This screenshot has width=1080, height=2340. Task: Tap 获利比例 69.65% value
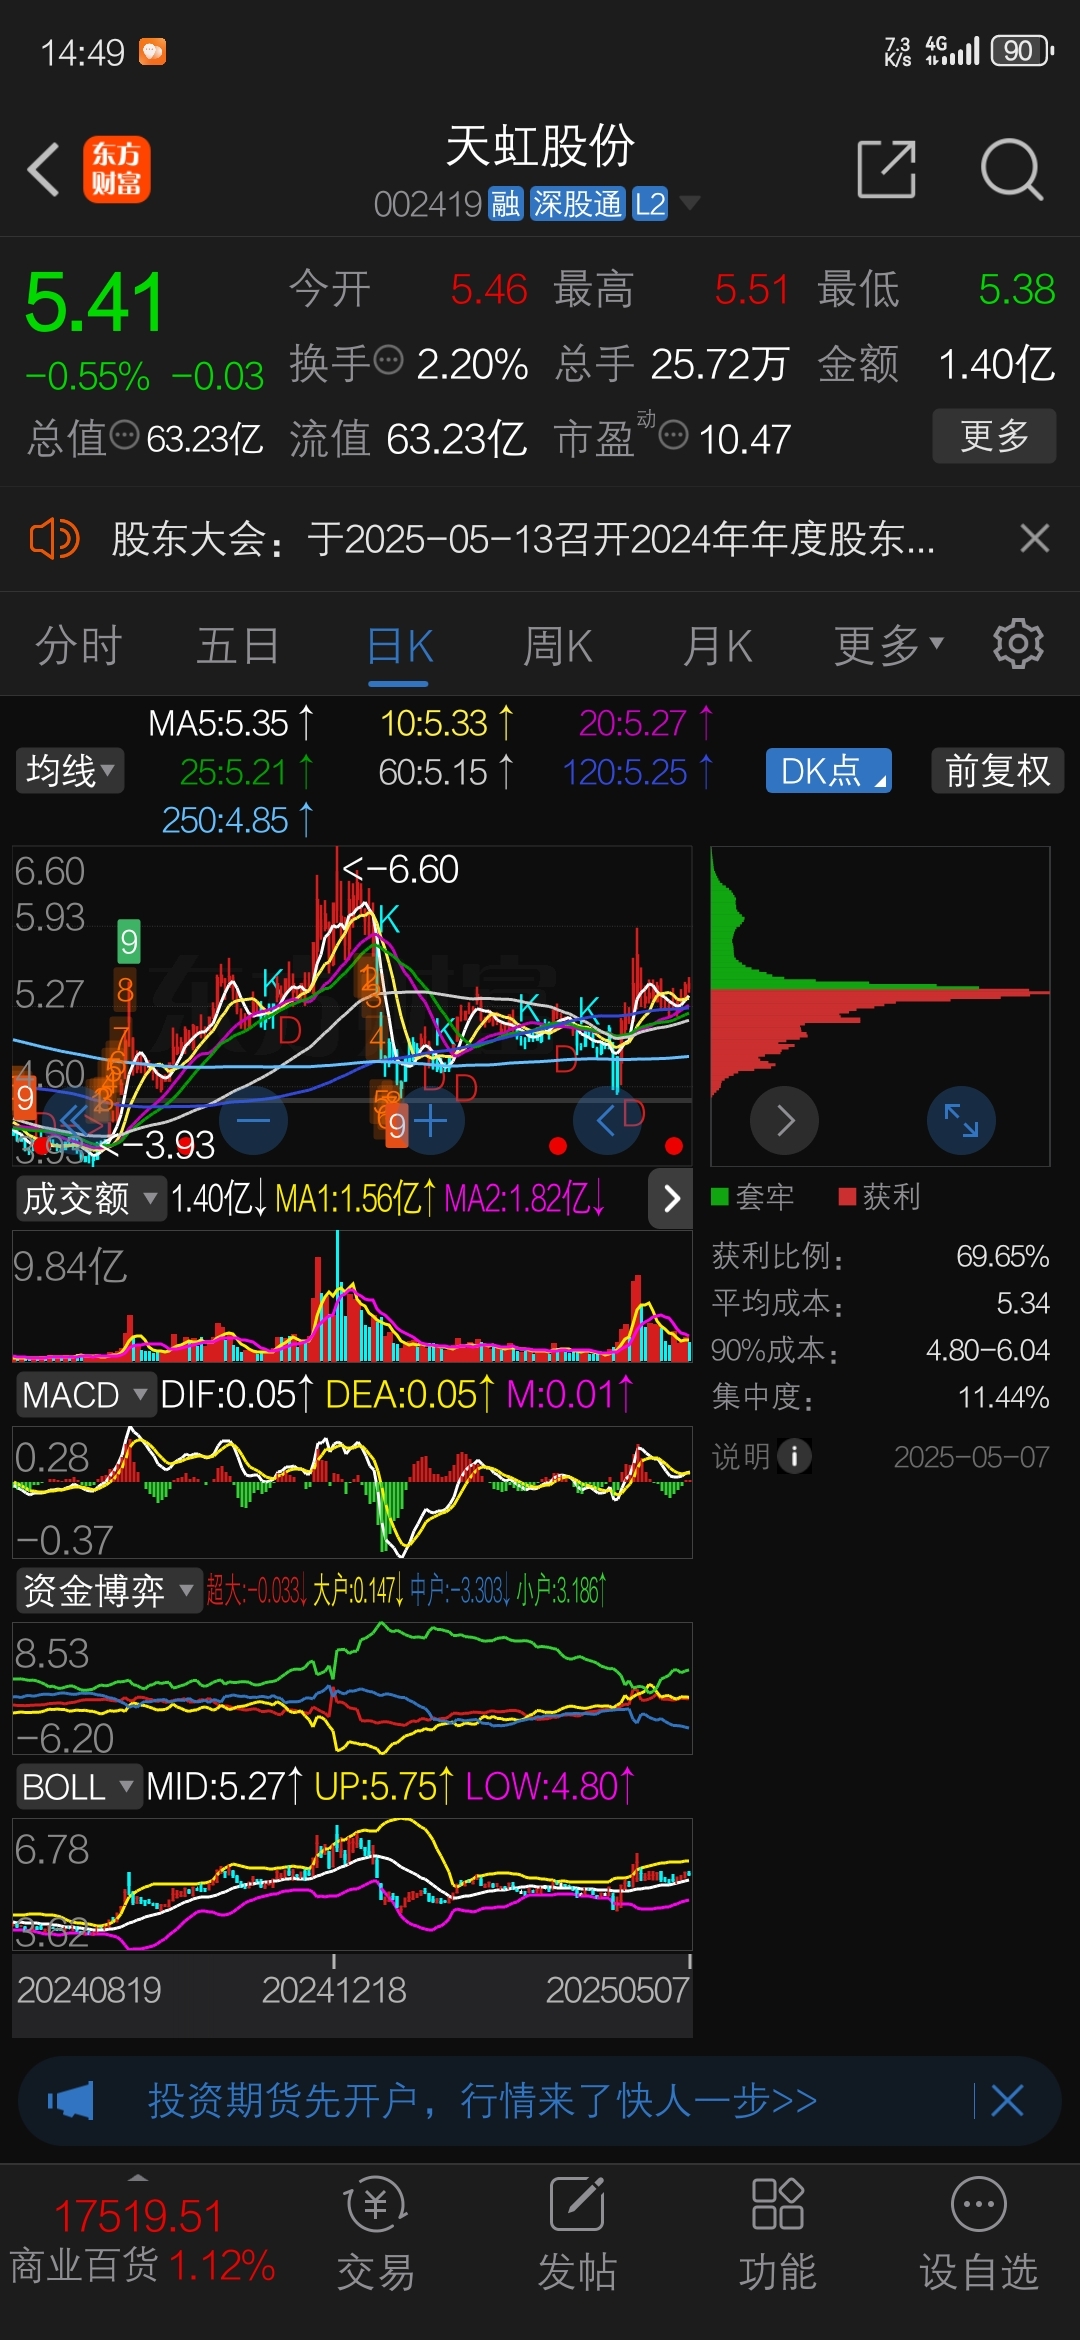tap(1002, 1256)
